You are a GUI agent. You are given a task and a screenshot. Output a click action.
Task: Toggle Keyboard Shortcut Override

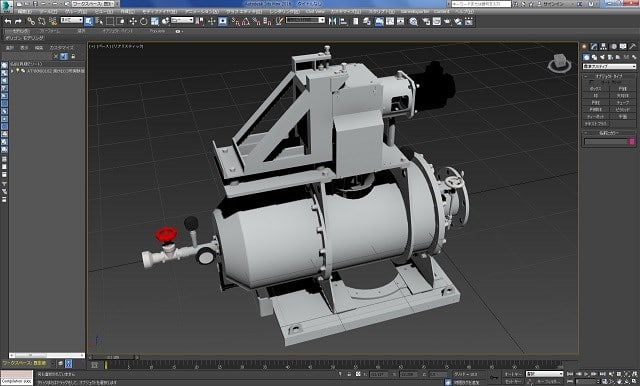tap(222, 21)
